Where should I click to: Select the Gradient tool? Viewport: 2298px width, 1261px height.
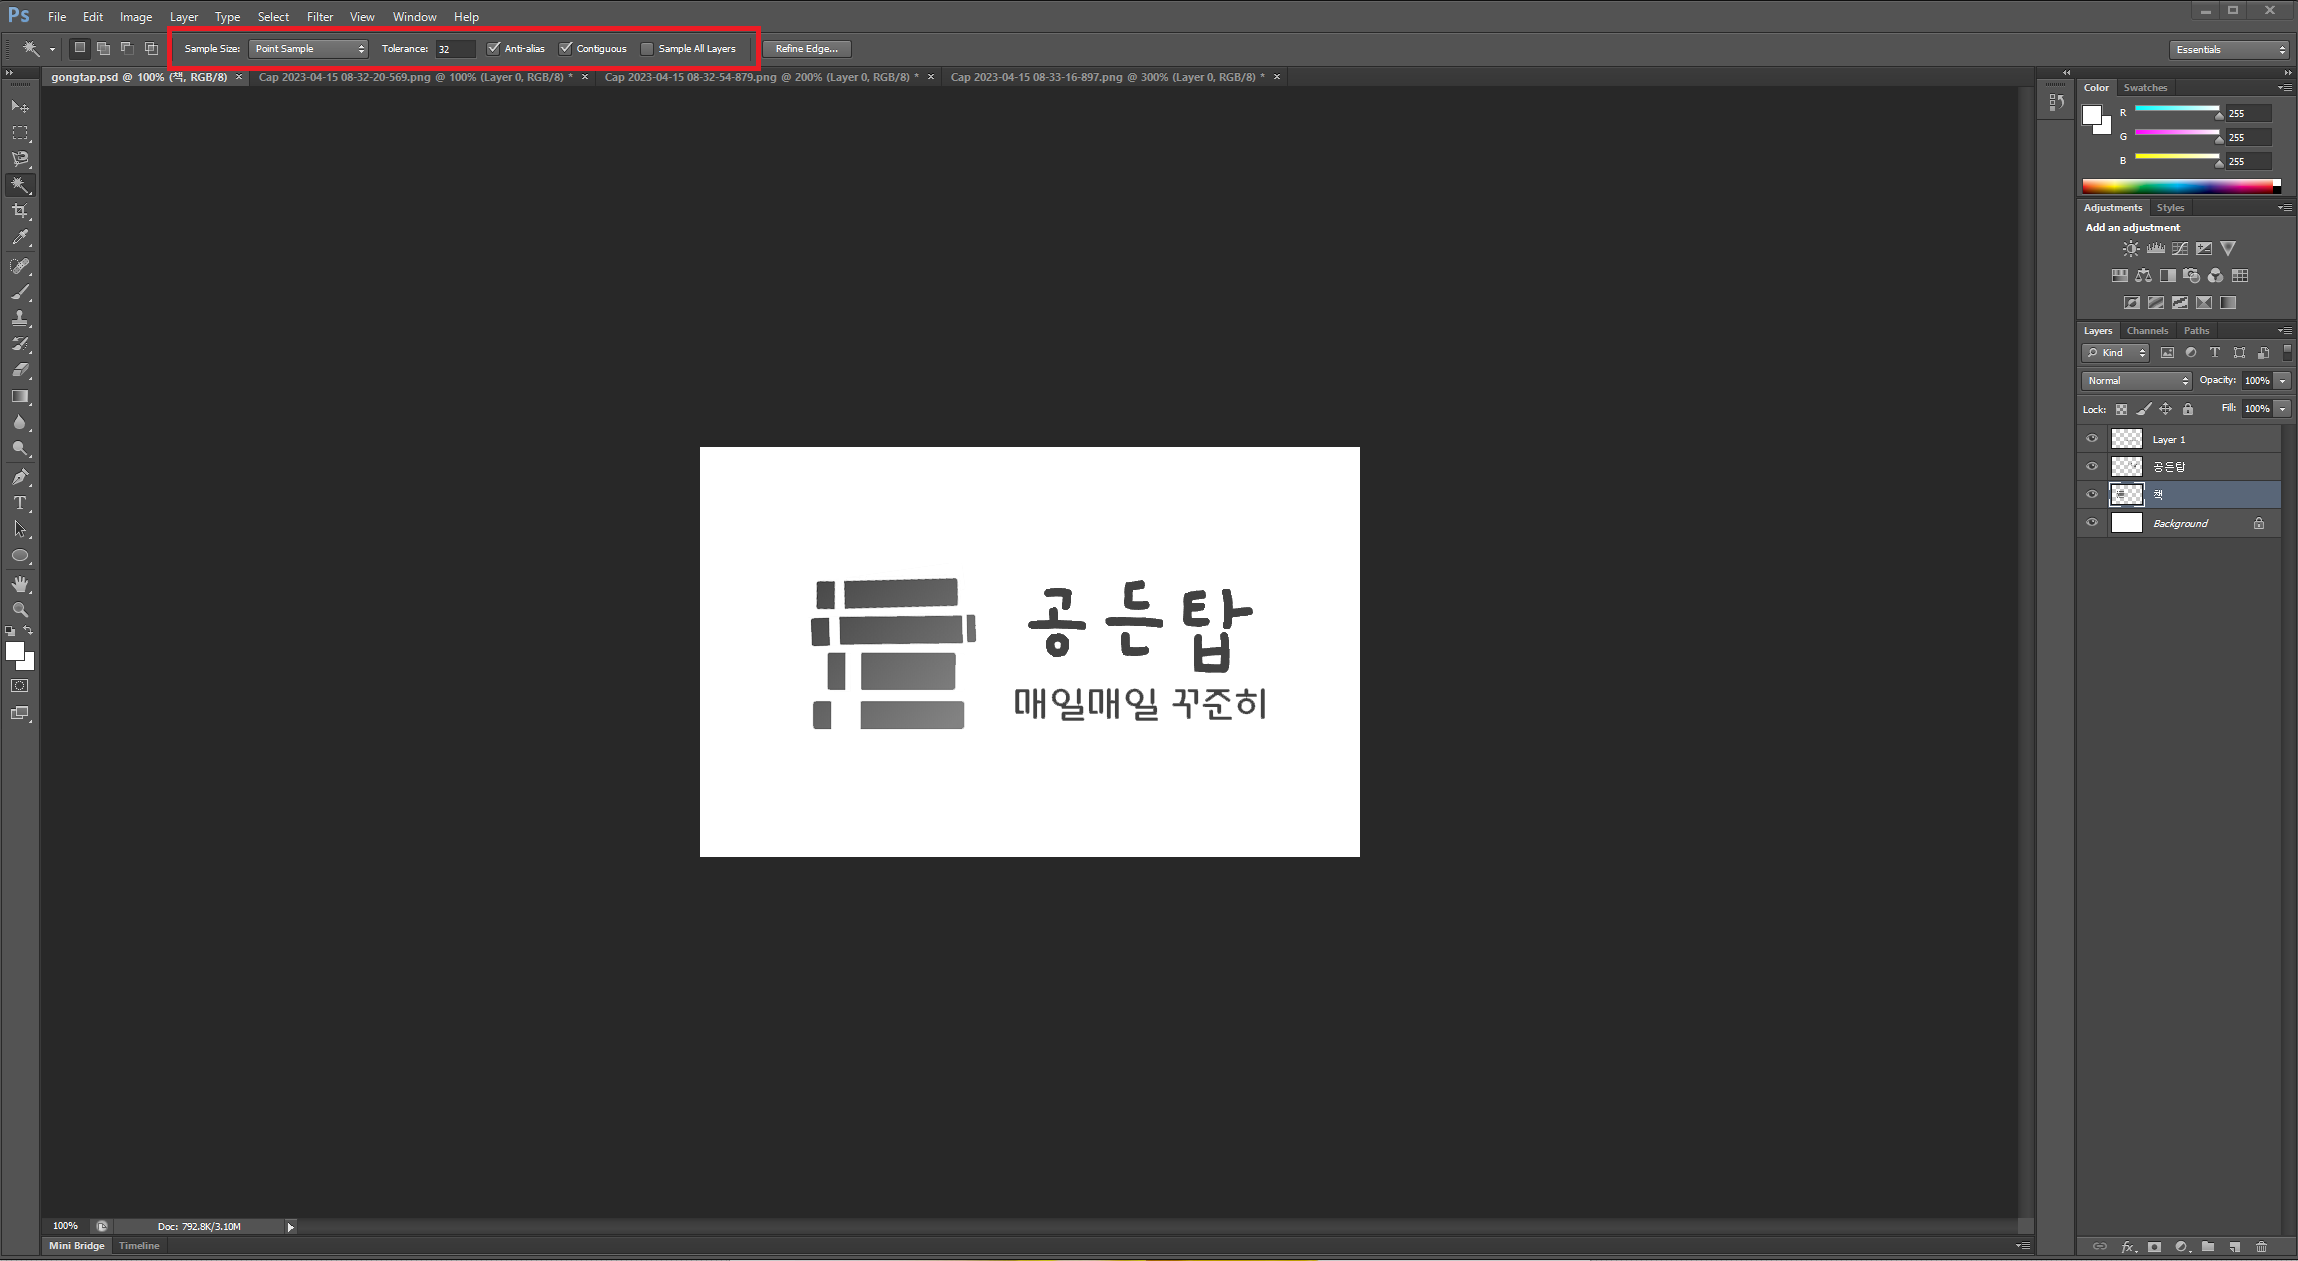pos(20,395)
